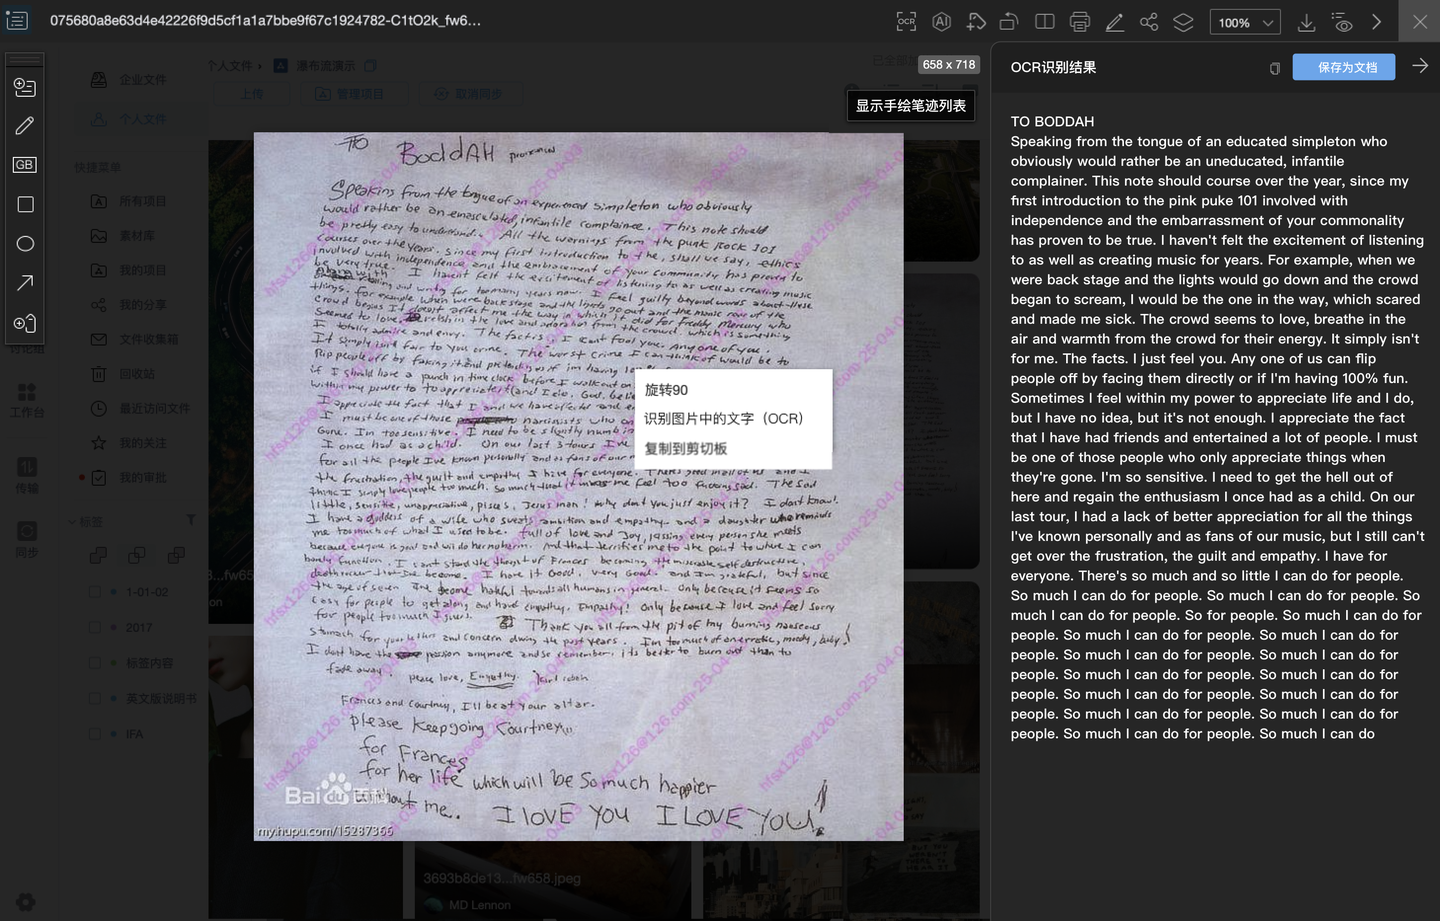Download the file with the download icon
1440x921 pixels.
1306,22
